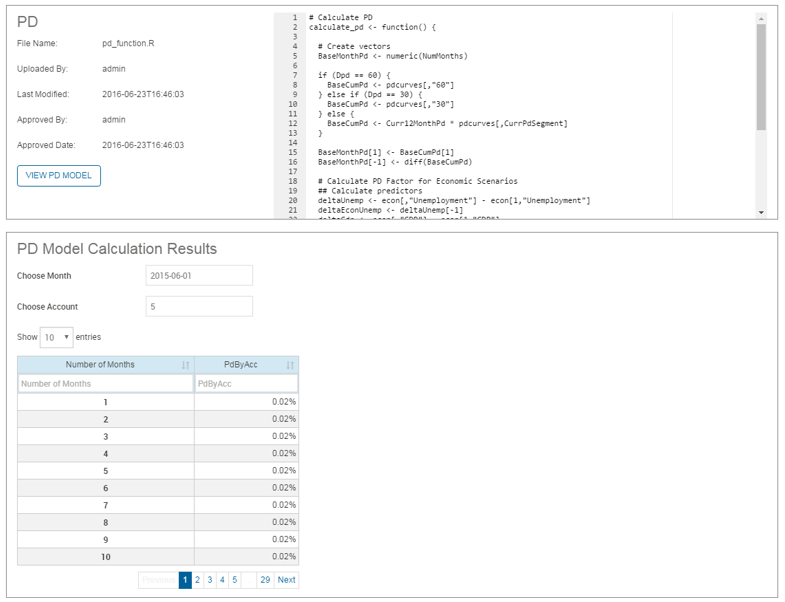Click the code viewer scroll-down arrow
Screen dimensions: 785x602
coord(761,212)
